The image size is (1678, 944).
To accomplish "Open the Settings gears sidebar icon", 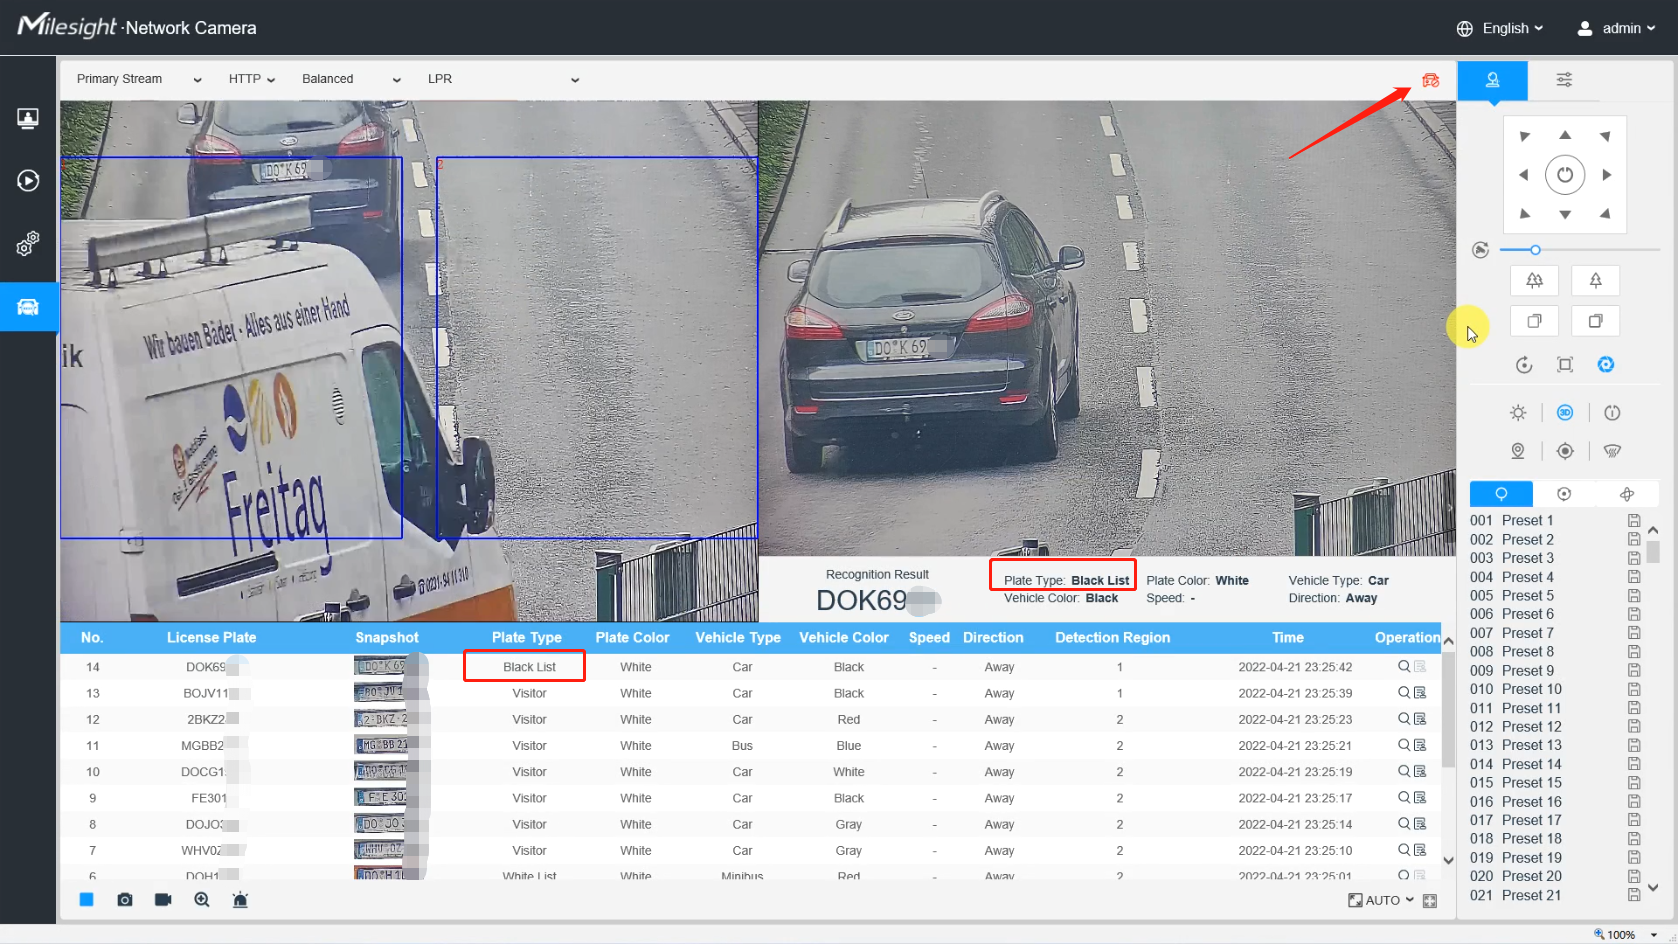I will point(28,243).
